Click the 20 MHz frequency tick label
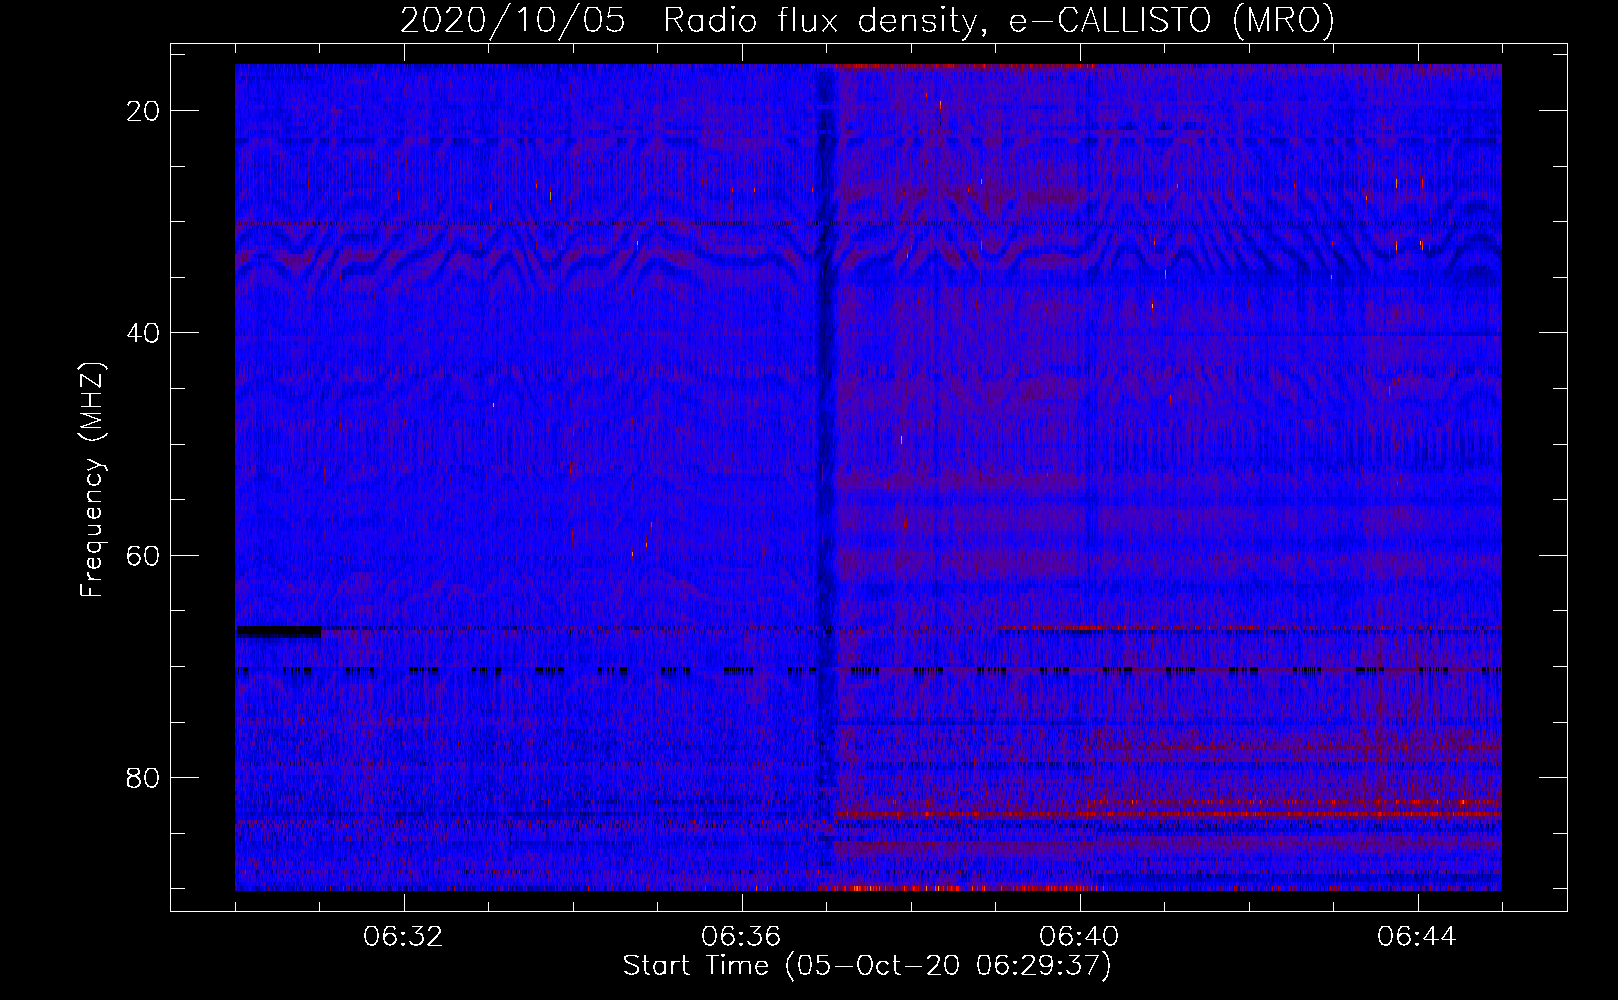The image size is (1618, 1000). point(144,111)
